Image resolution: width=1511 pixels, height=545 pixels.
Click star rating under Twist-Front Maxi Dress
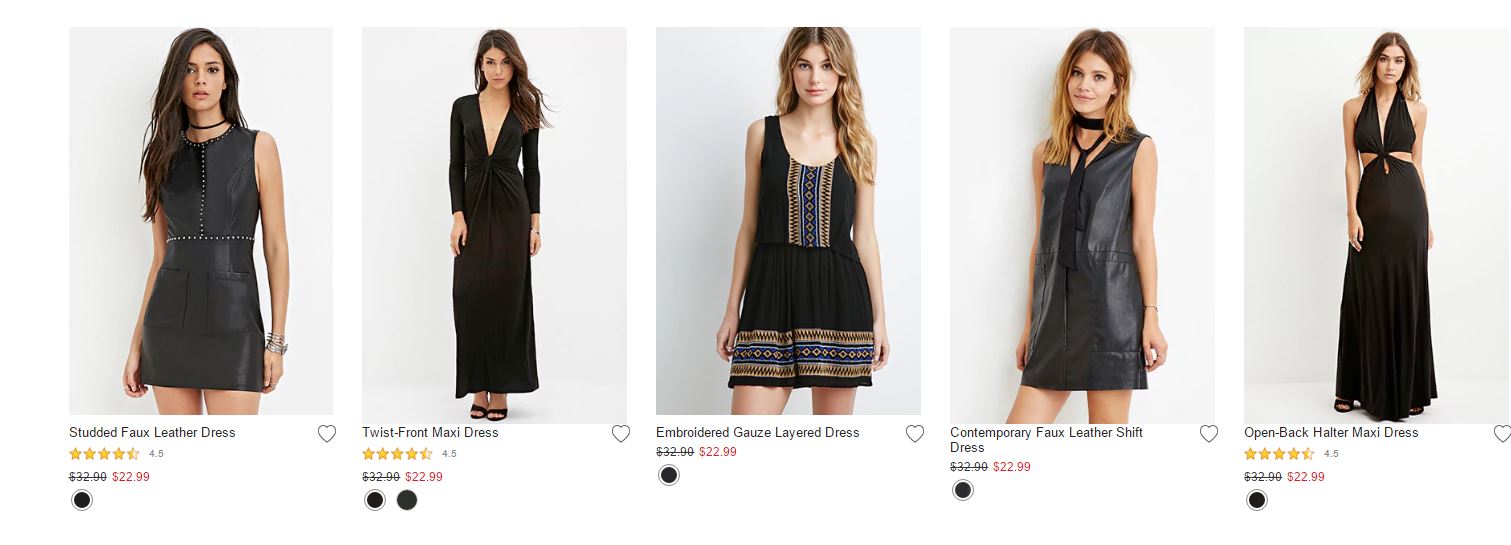tap(398, 454)
